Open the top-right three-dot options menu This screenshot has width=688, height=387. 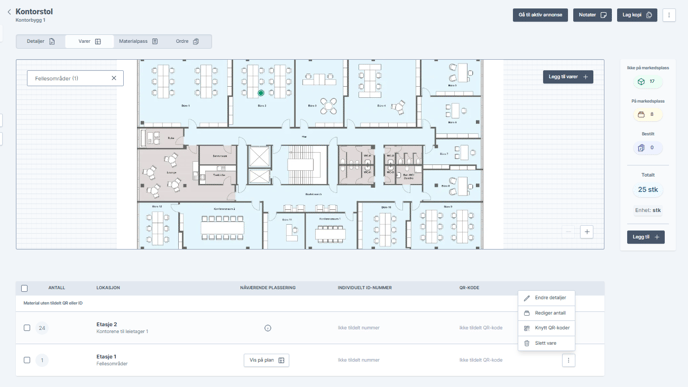669,15
